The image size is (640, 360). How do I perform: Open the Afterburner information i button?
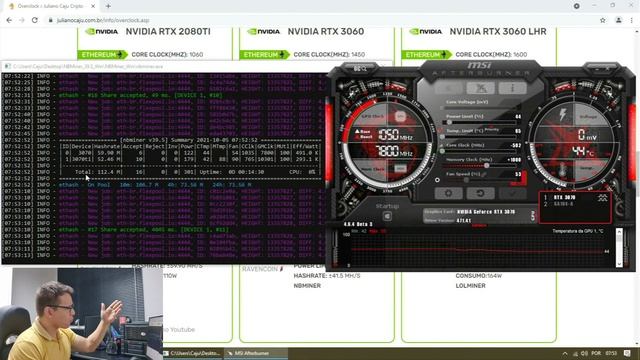[512, 88]
